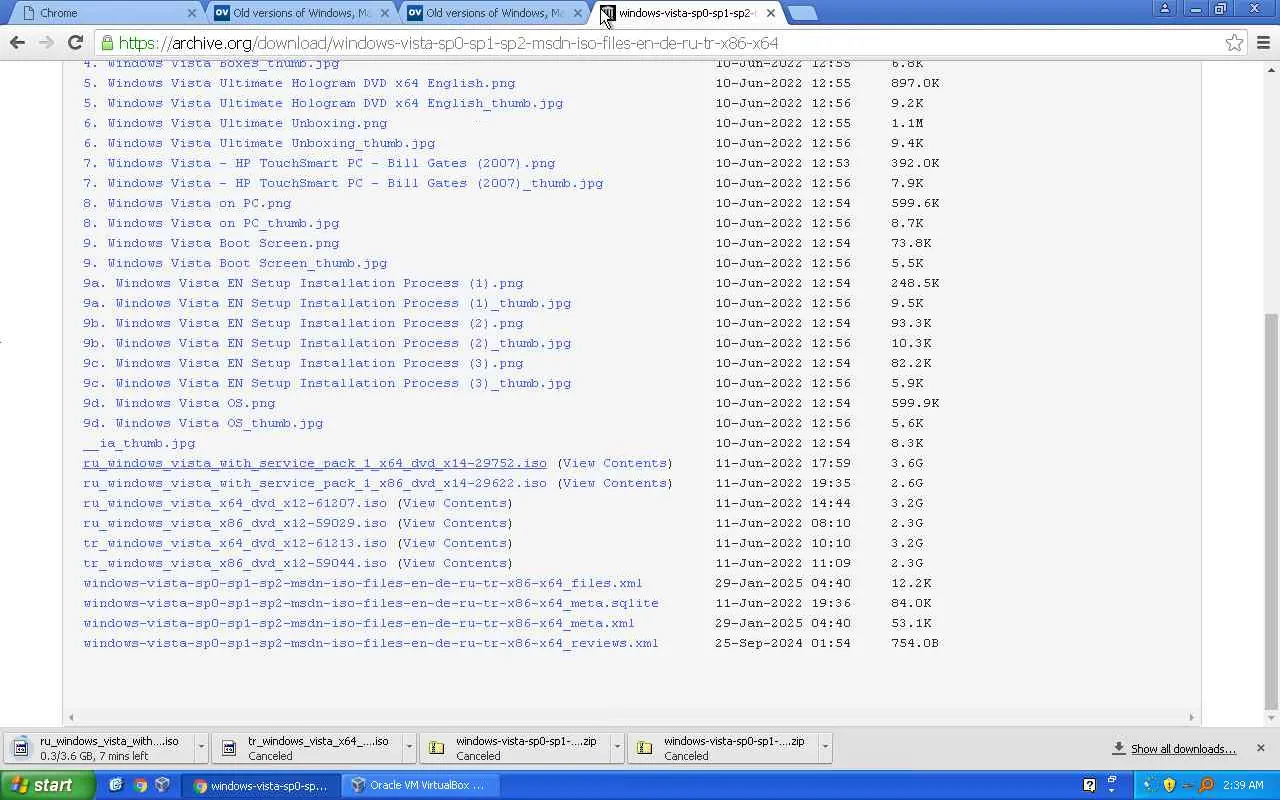This screenshot has height=800, width=1280.
Task: Open the in-progress ru_windows_vista_with iso download
Action: point(100,748)
